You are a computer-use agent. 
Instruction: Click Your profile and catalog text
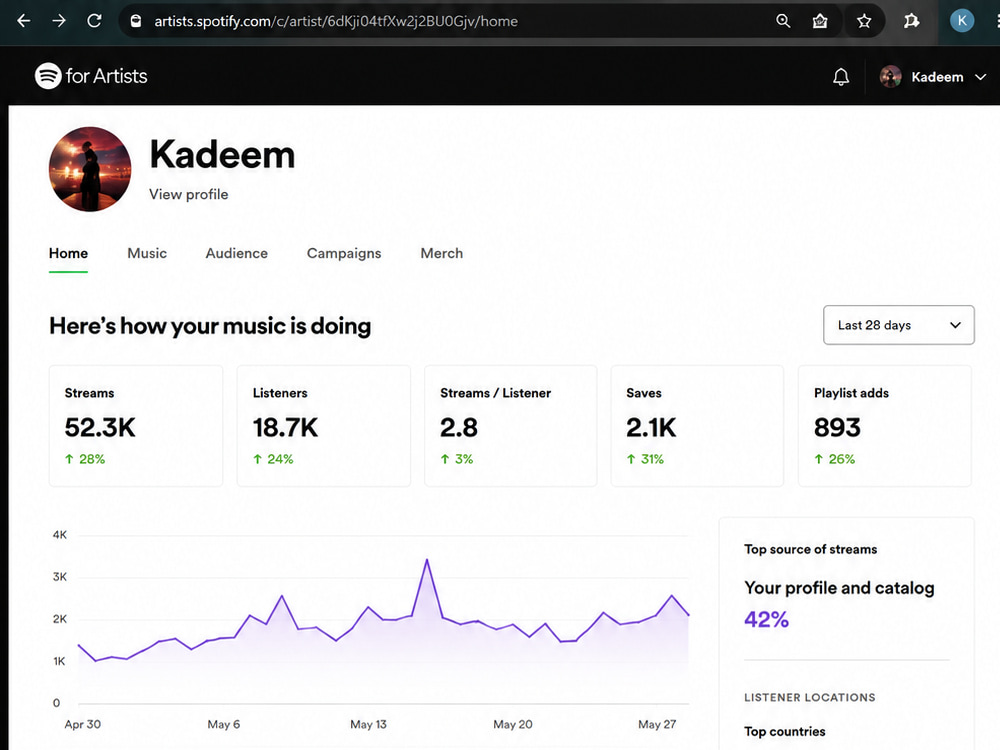tap(839, 587)
